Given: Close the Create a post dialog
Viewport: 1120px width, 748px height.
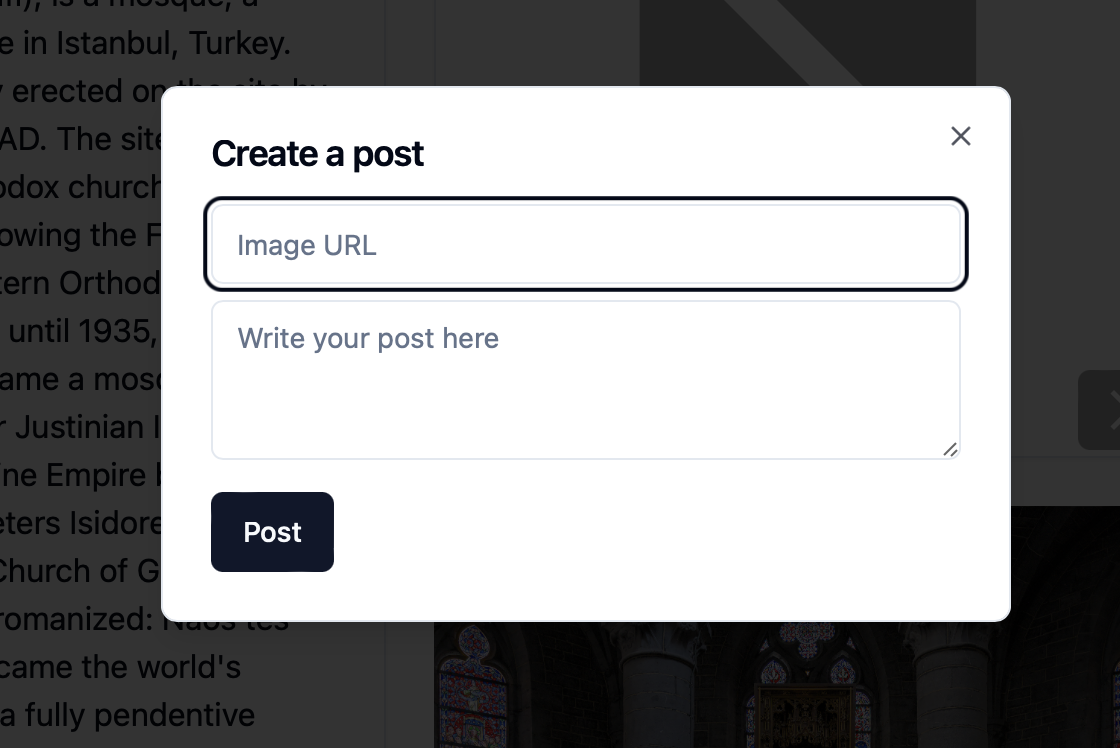Looking at the screenshot, I should coord(961,136).
